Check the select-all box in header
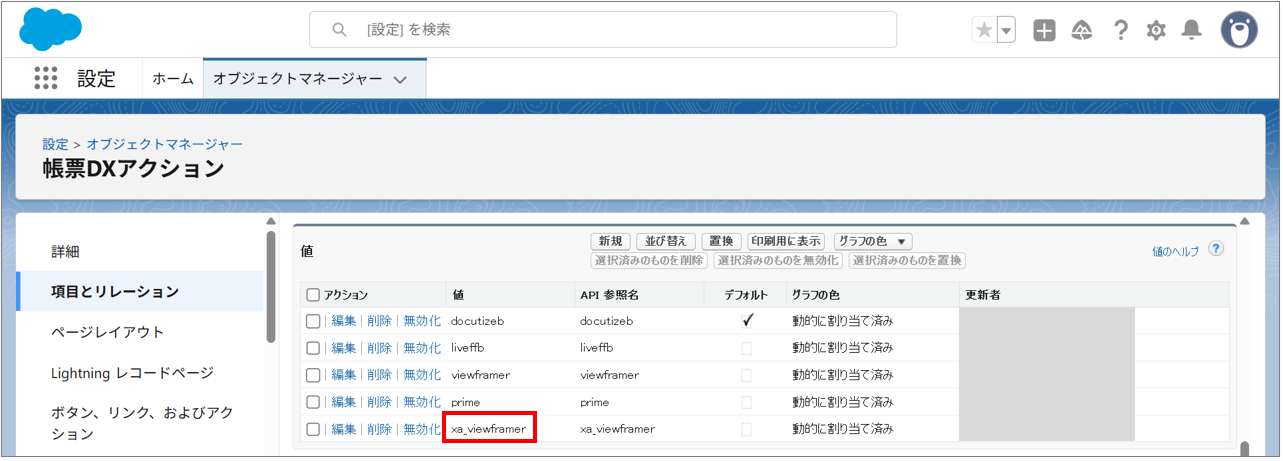 [313, 295]
